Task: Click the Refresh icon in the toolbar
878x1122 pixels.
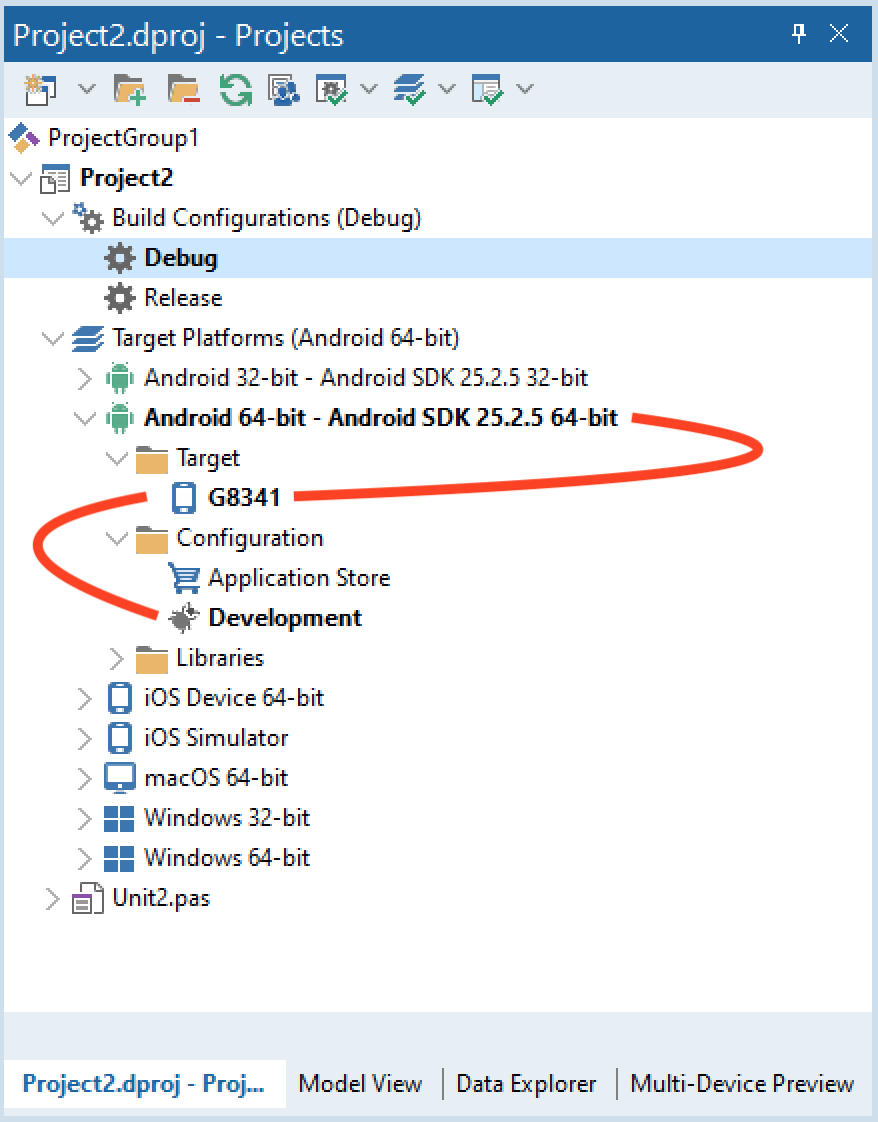Action: point(234,89)
